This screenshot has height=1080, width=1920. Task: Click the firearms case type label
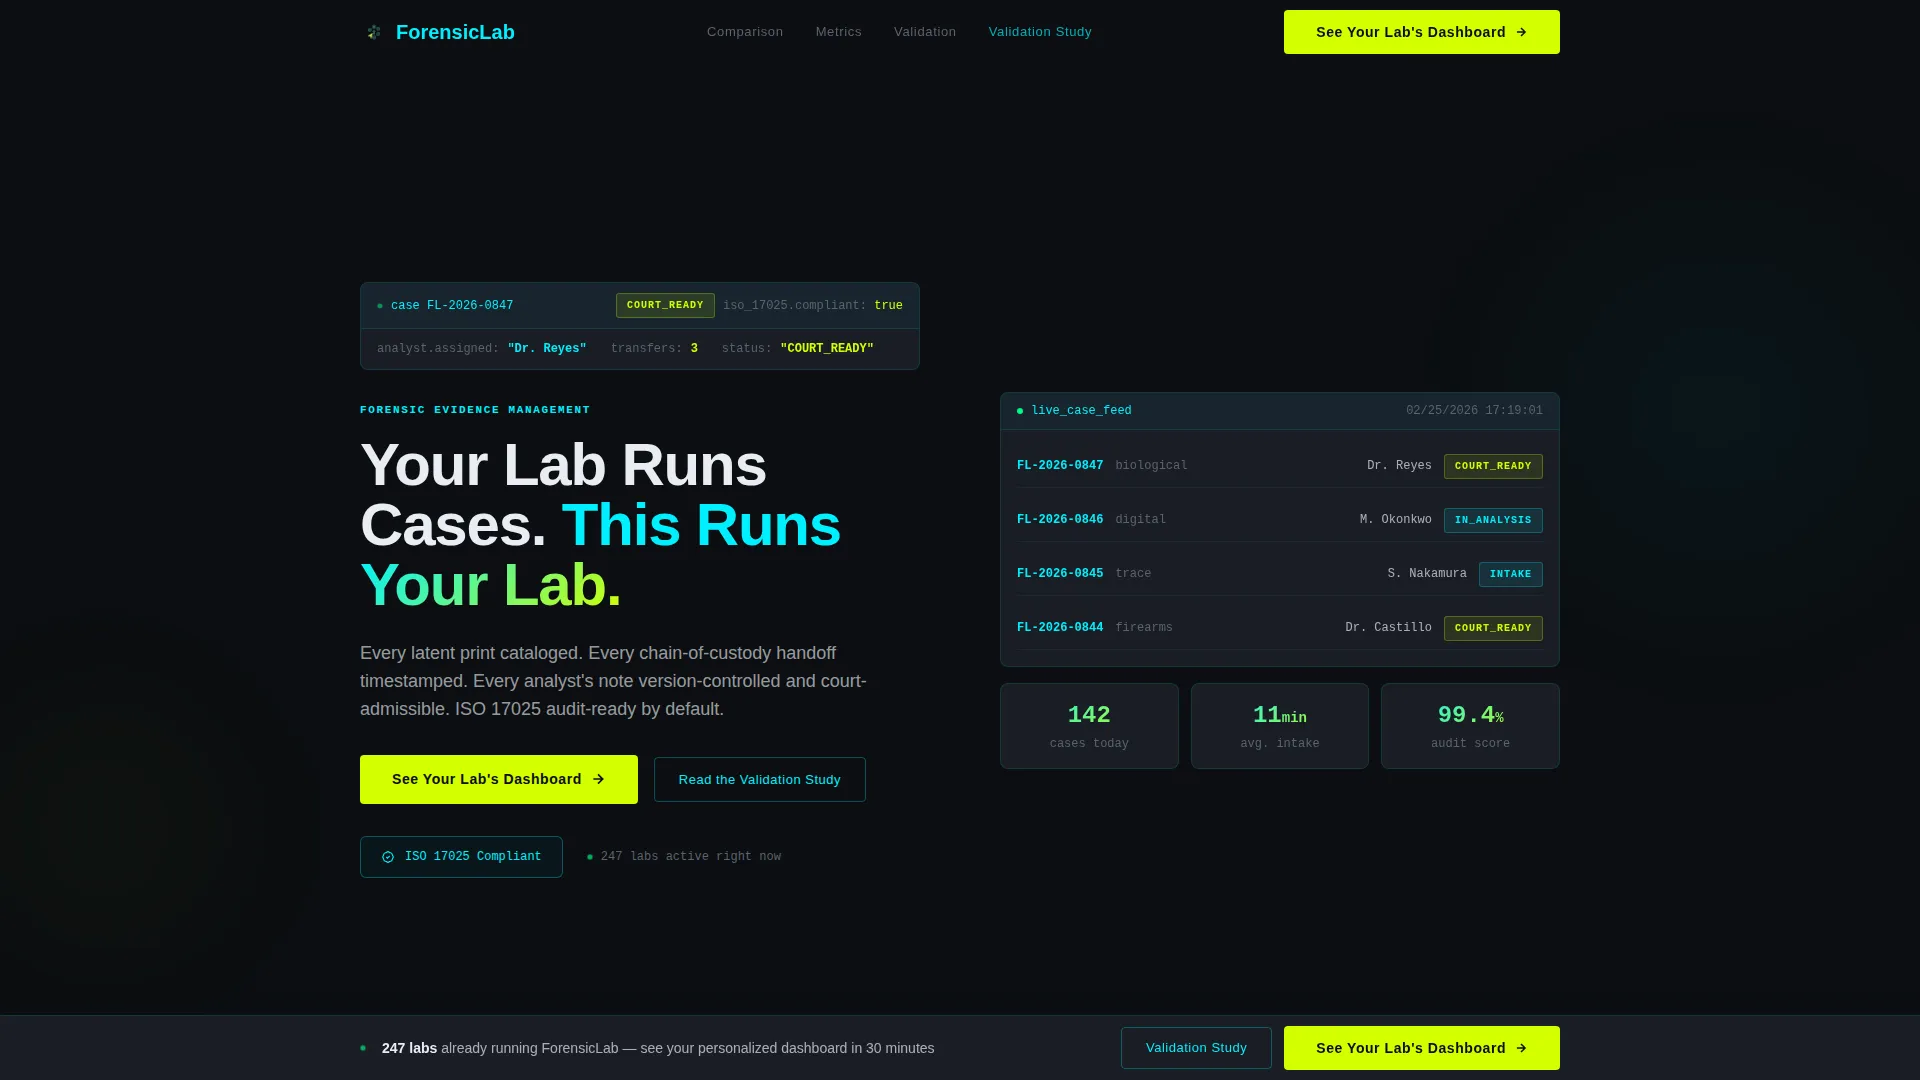click(1144, 628)
